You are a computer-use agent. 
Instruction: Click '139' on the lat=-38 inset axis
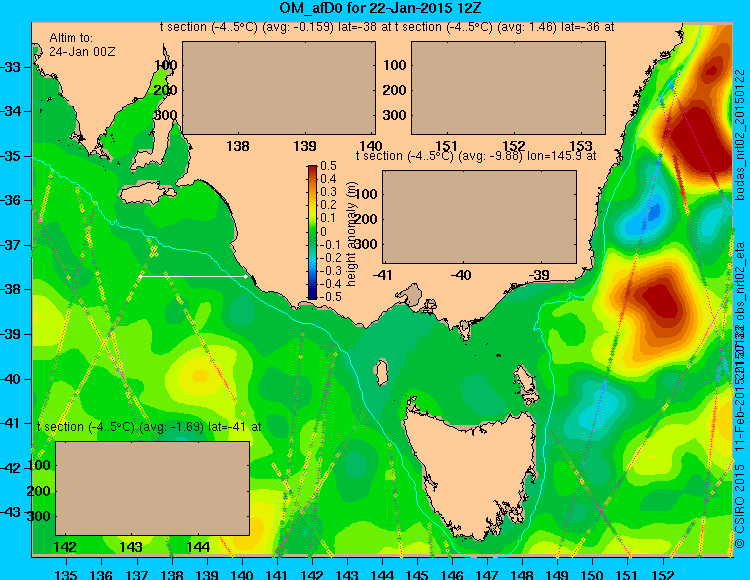pos(305,146)
